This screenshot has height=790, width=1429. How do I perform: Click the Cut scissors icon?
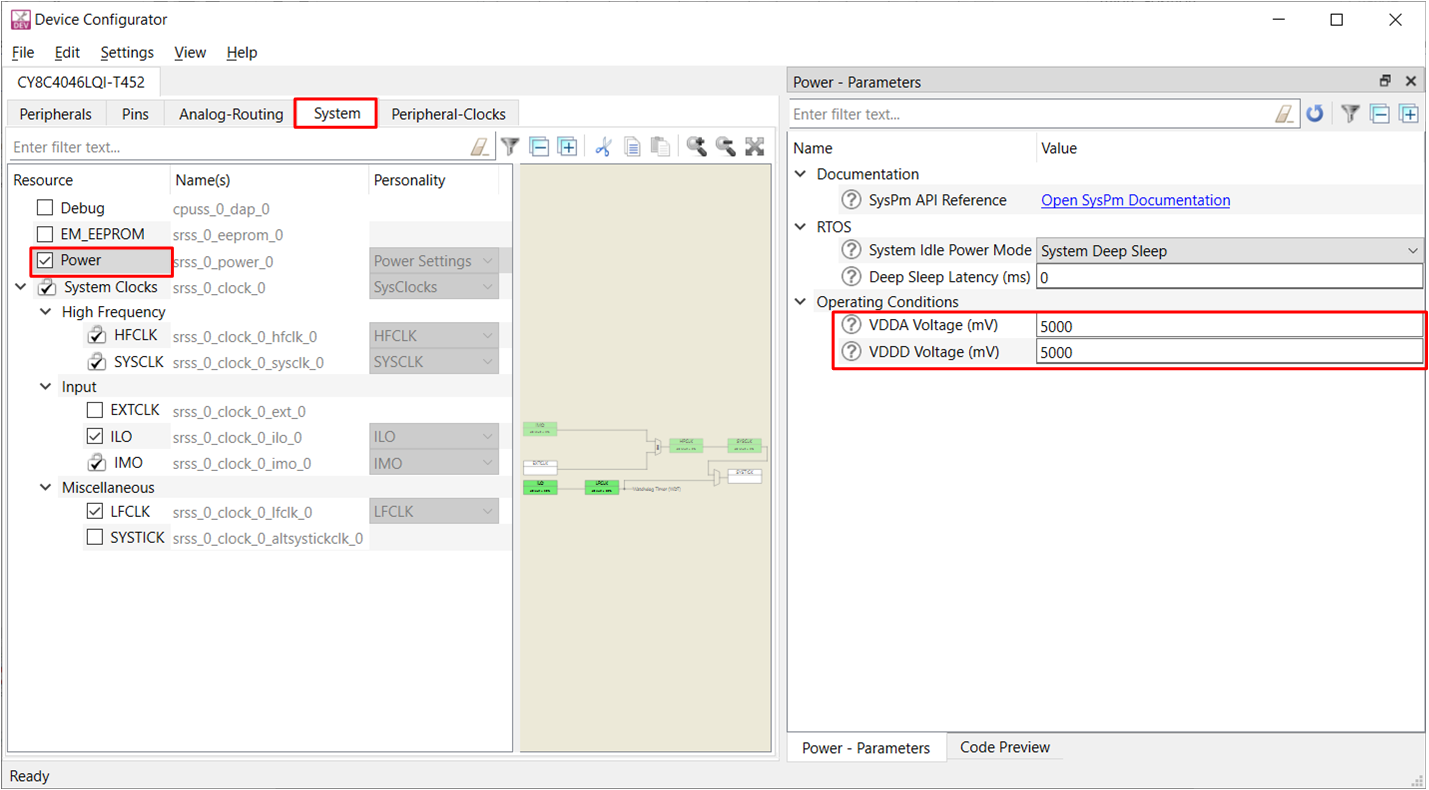click(603, 147)
